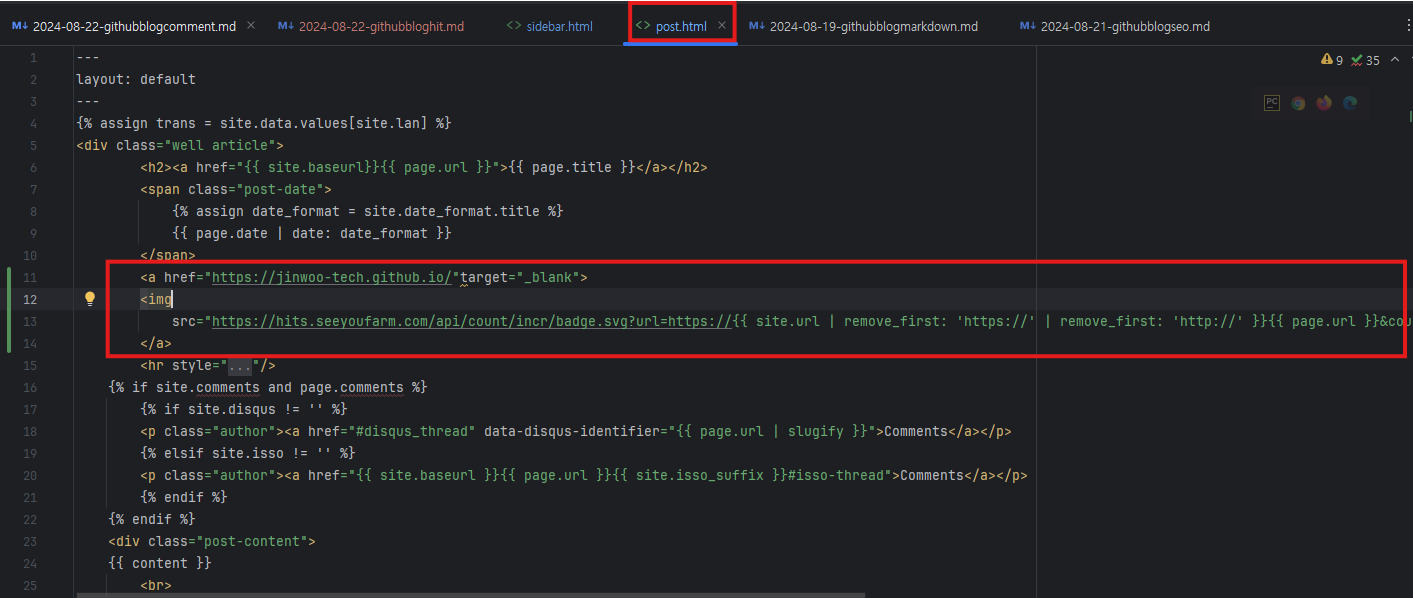1413x598 pixels.
Task: Switch to 2024-08-22-githubbloghit.md tab
Action: (x=371, y=26)
